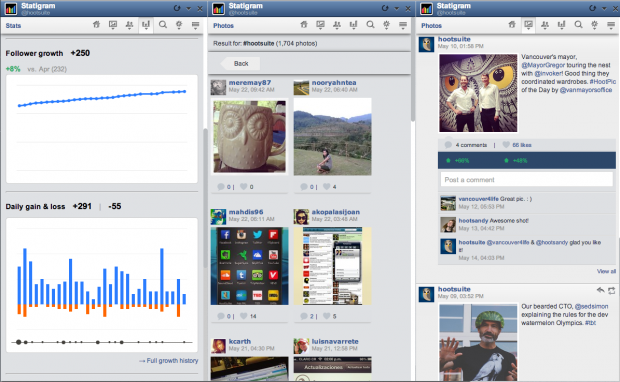Open home feed icon in Stats column
The height and width of the screenshot is (382, 620).
coord(96,25)
